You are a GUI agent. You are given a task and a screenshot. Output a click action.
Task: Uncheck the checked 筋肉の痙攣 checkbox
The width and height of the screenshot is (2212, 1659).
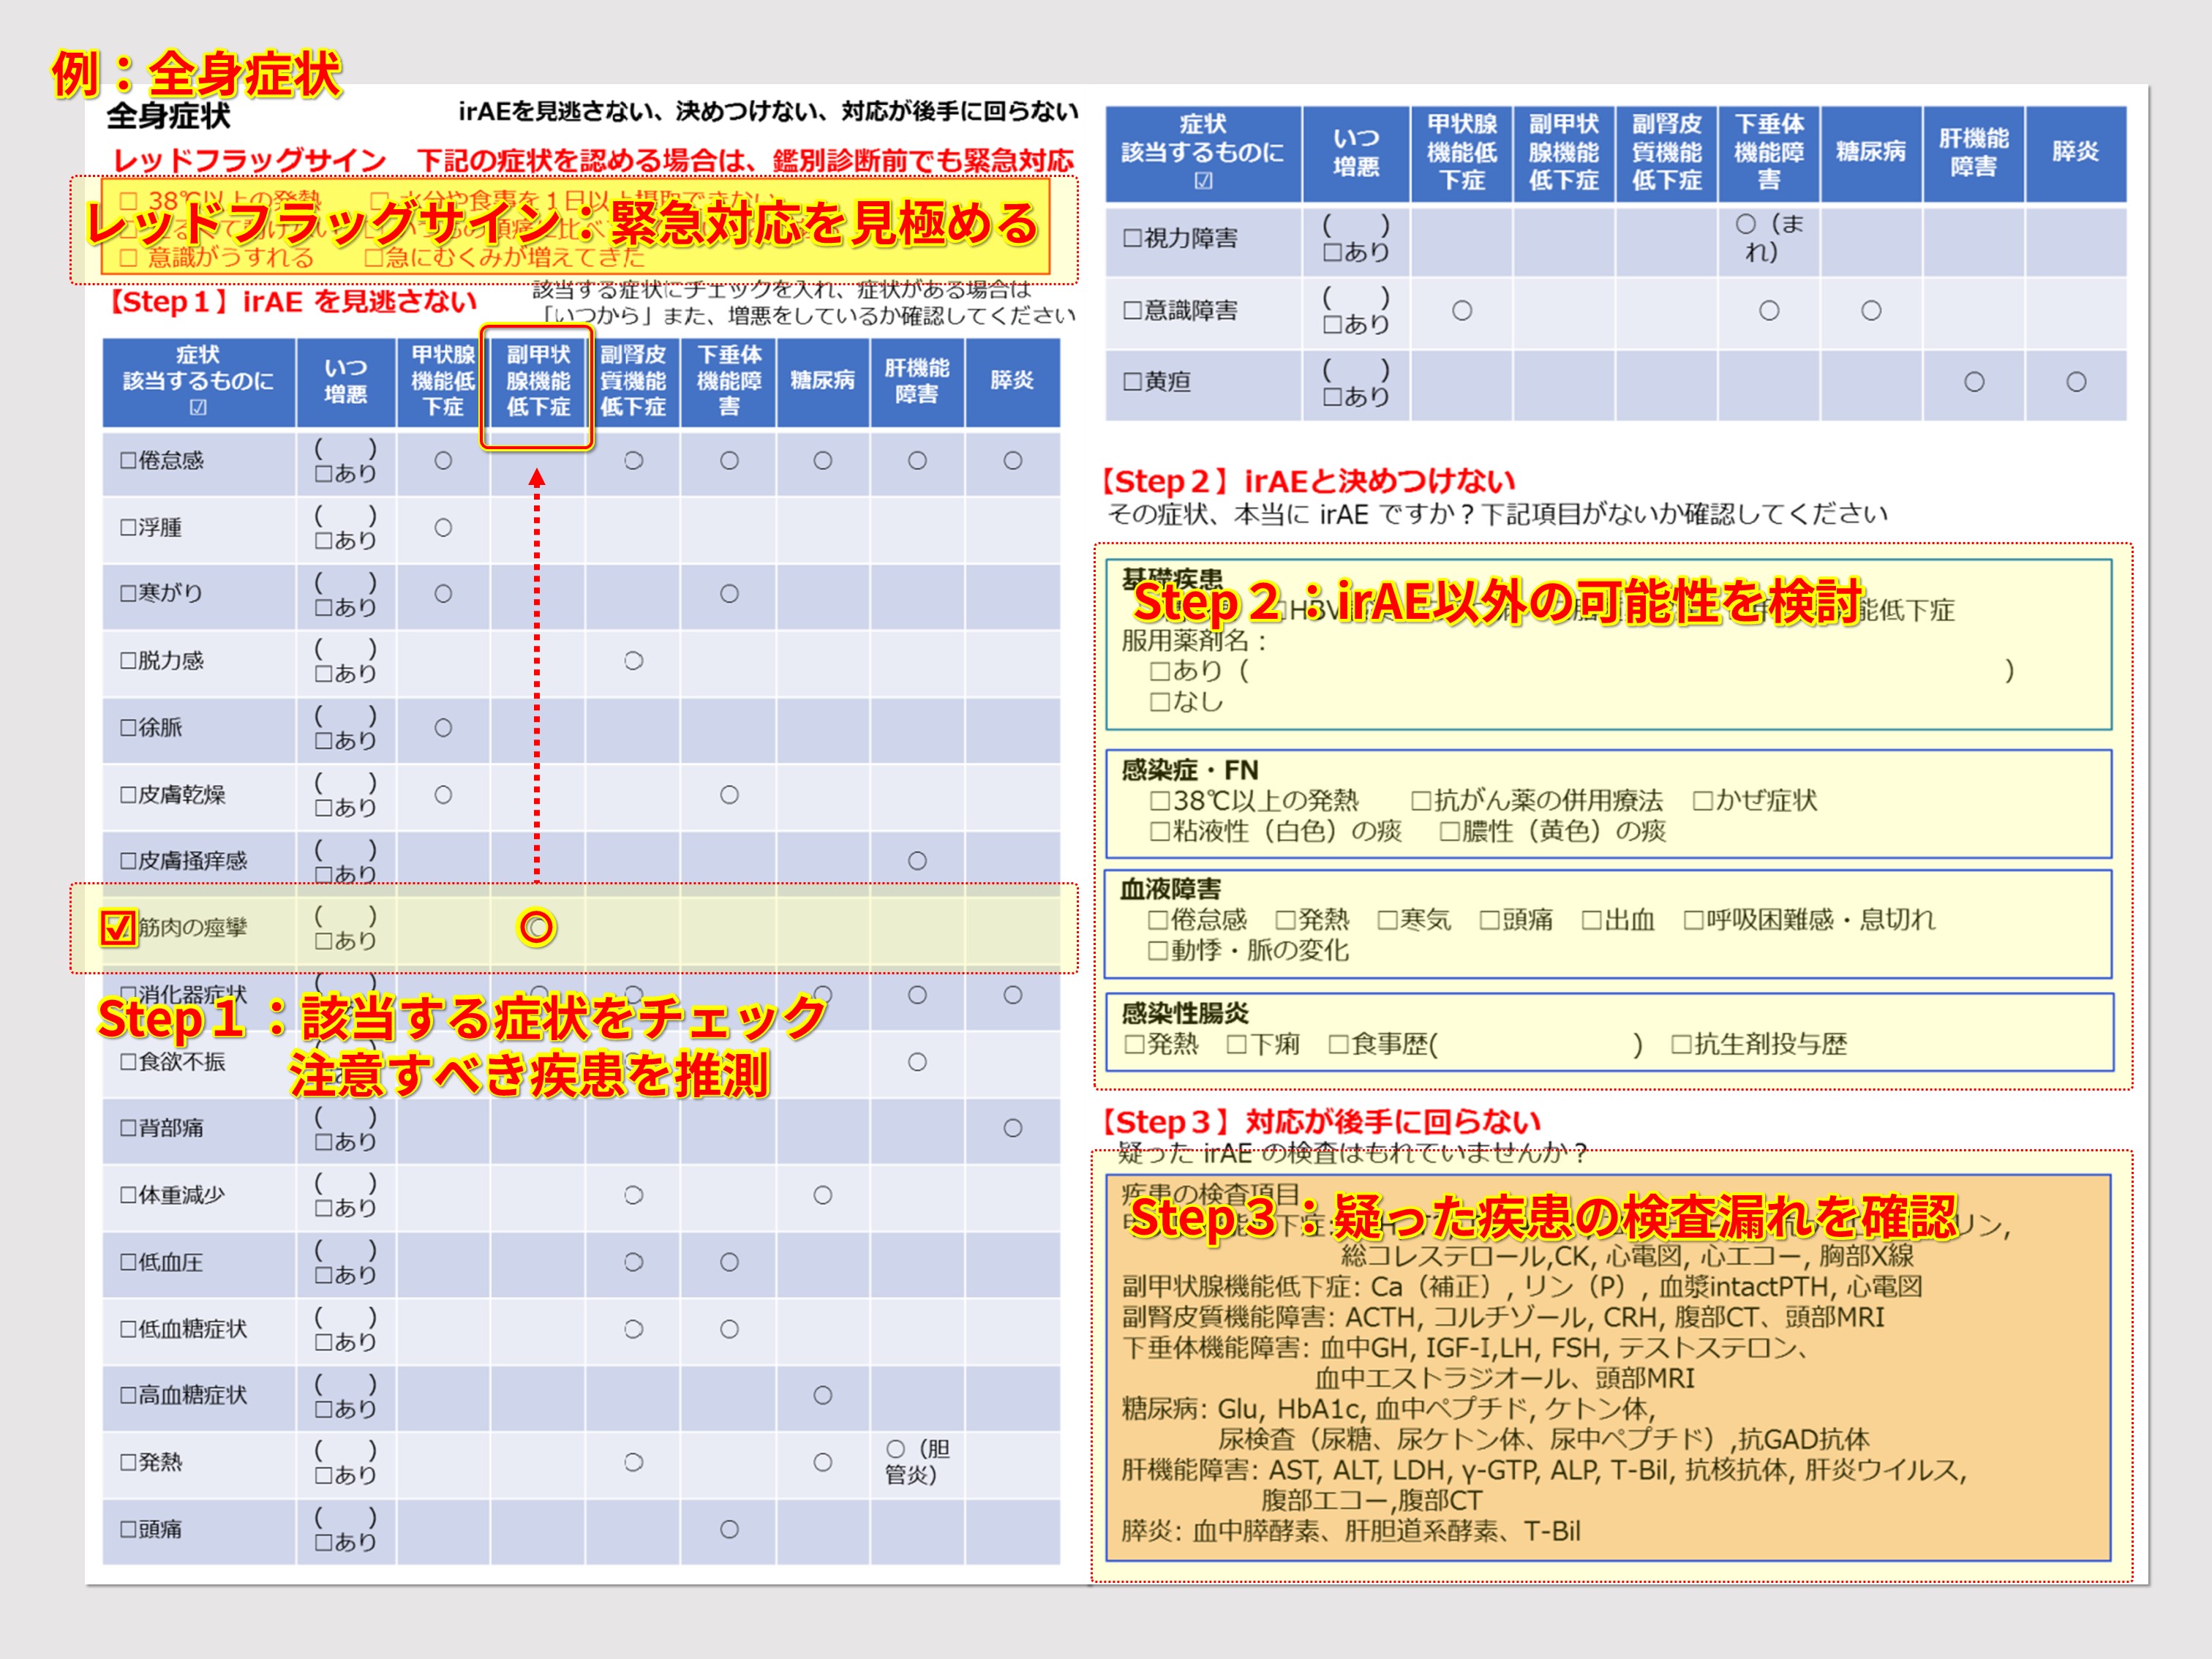tap(118, 928)
